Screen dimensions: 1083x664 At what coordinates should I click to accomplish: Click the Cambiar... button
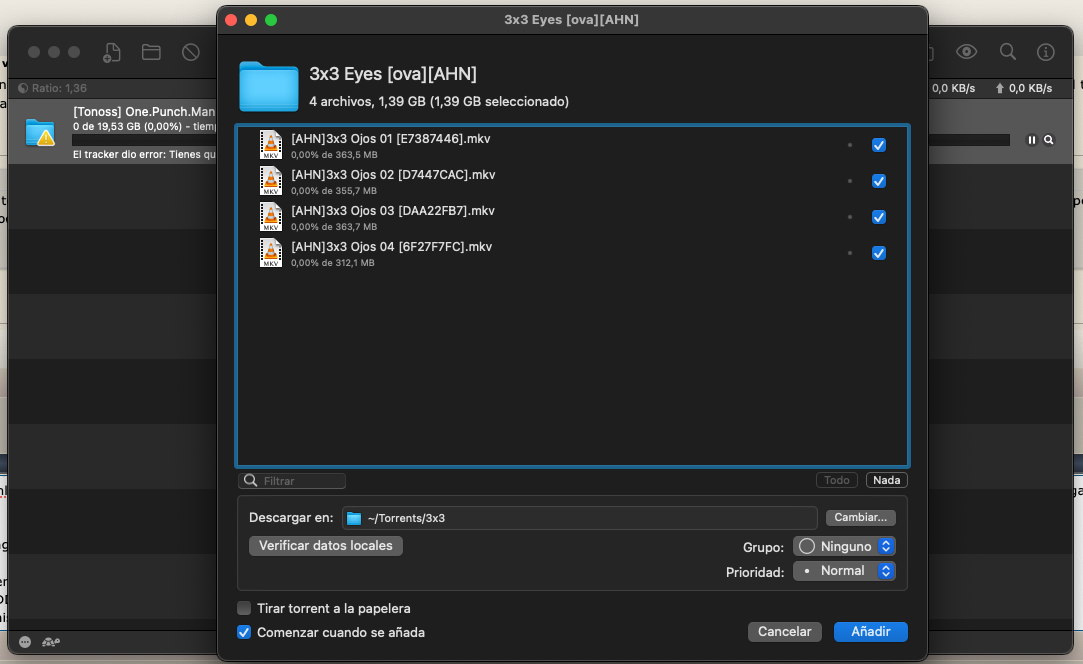tap(861, 518)
